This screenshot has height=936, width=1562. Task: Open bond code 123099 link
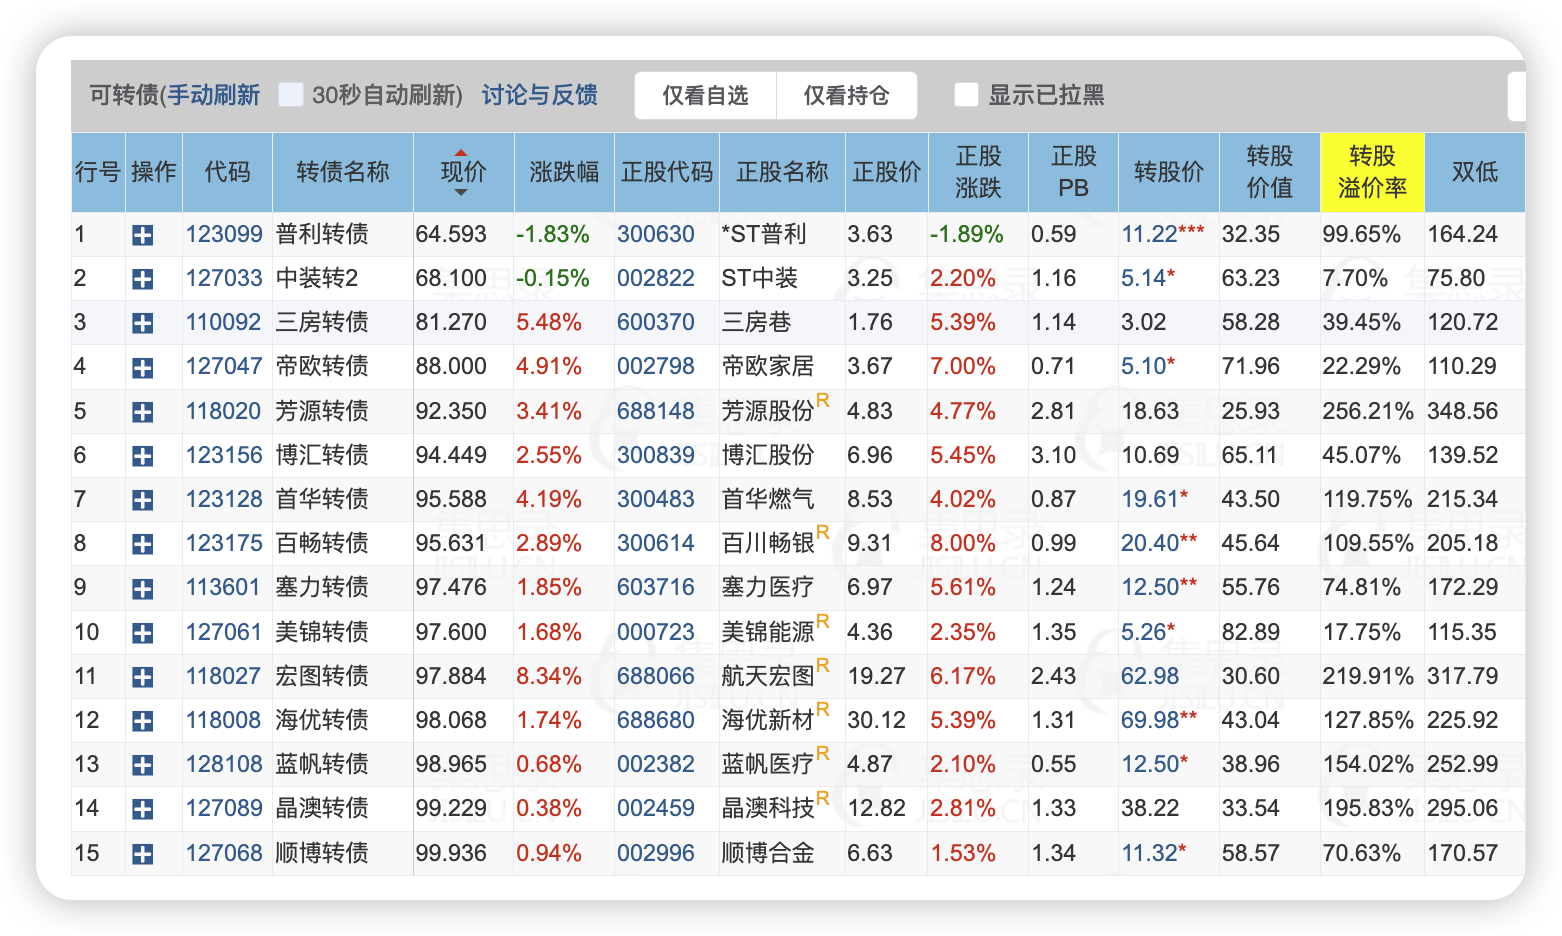click(x=224, y=235)
